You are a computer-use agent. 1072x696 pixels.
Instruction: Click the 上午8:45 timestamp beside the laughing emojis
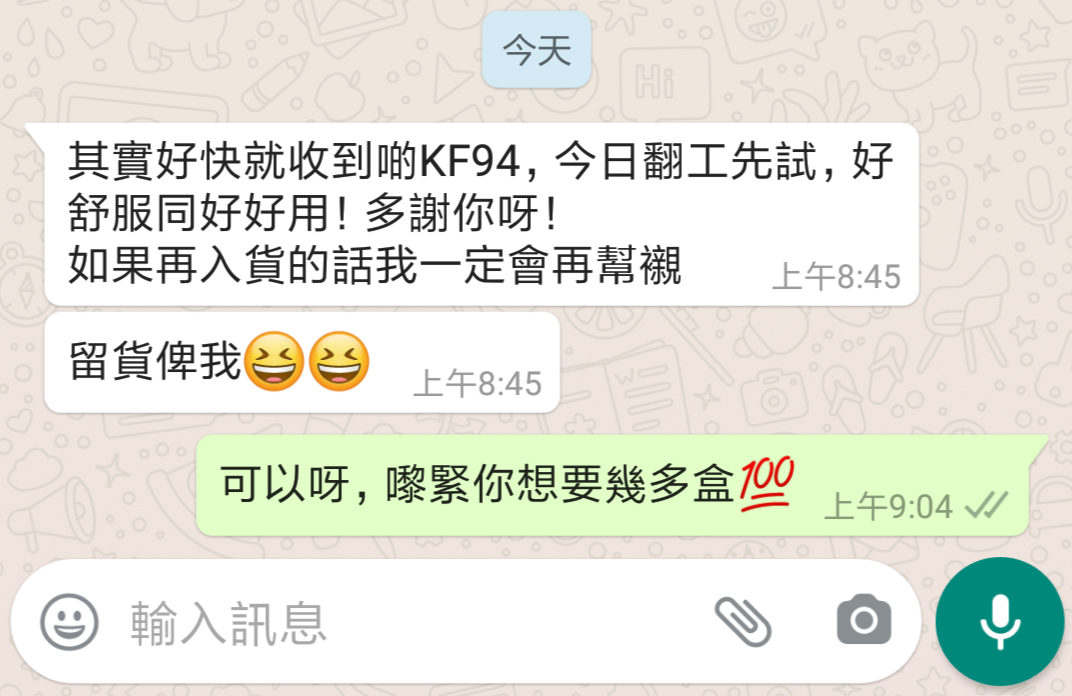(477, 384)
